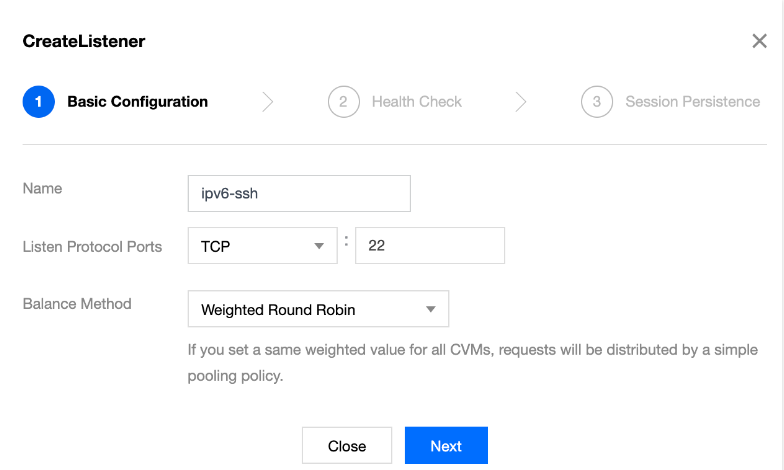Click the step 1 circle icon

tap(38, 102)
